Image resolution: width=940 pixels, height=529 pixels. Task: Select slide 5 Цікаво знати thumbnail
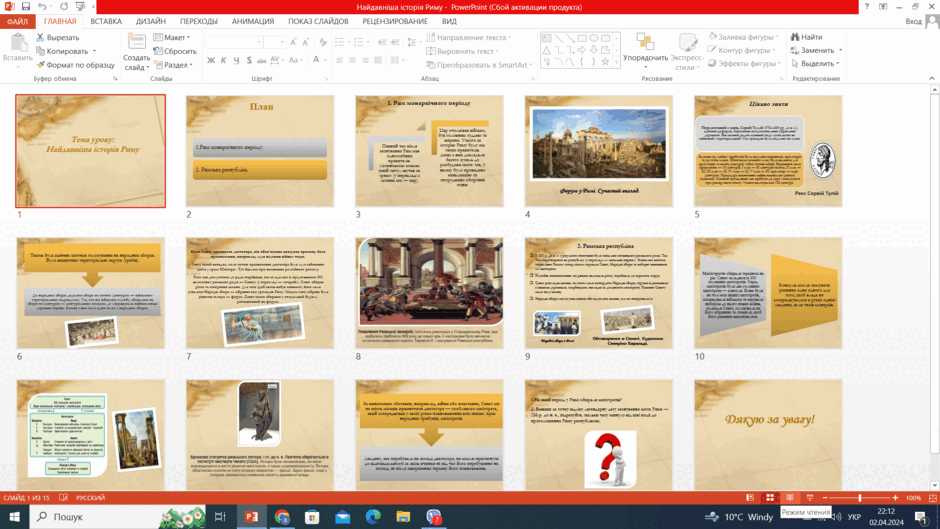point(768,151)
